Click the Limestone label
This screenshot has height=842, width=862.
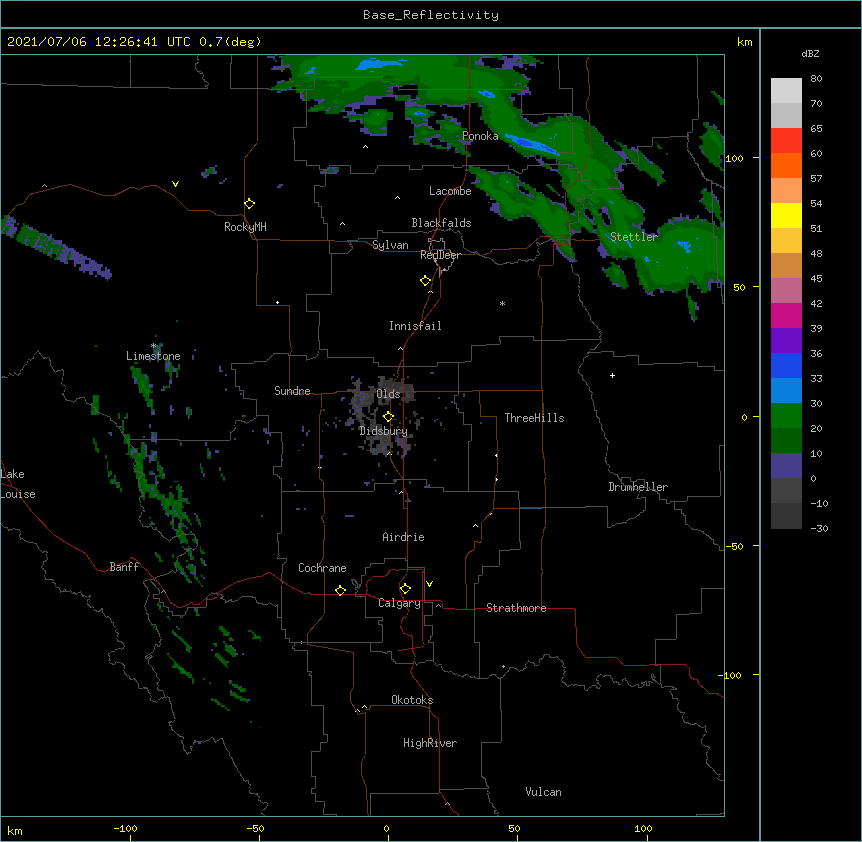(153, 356)
